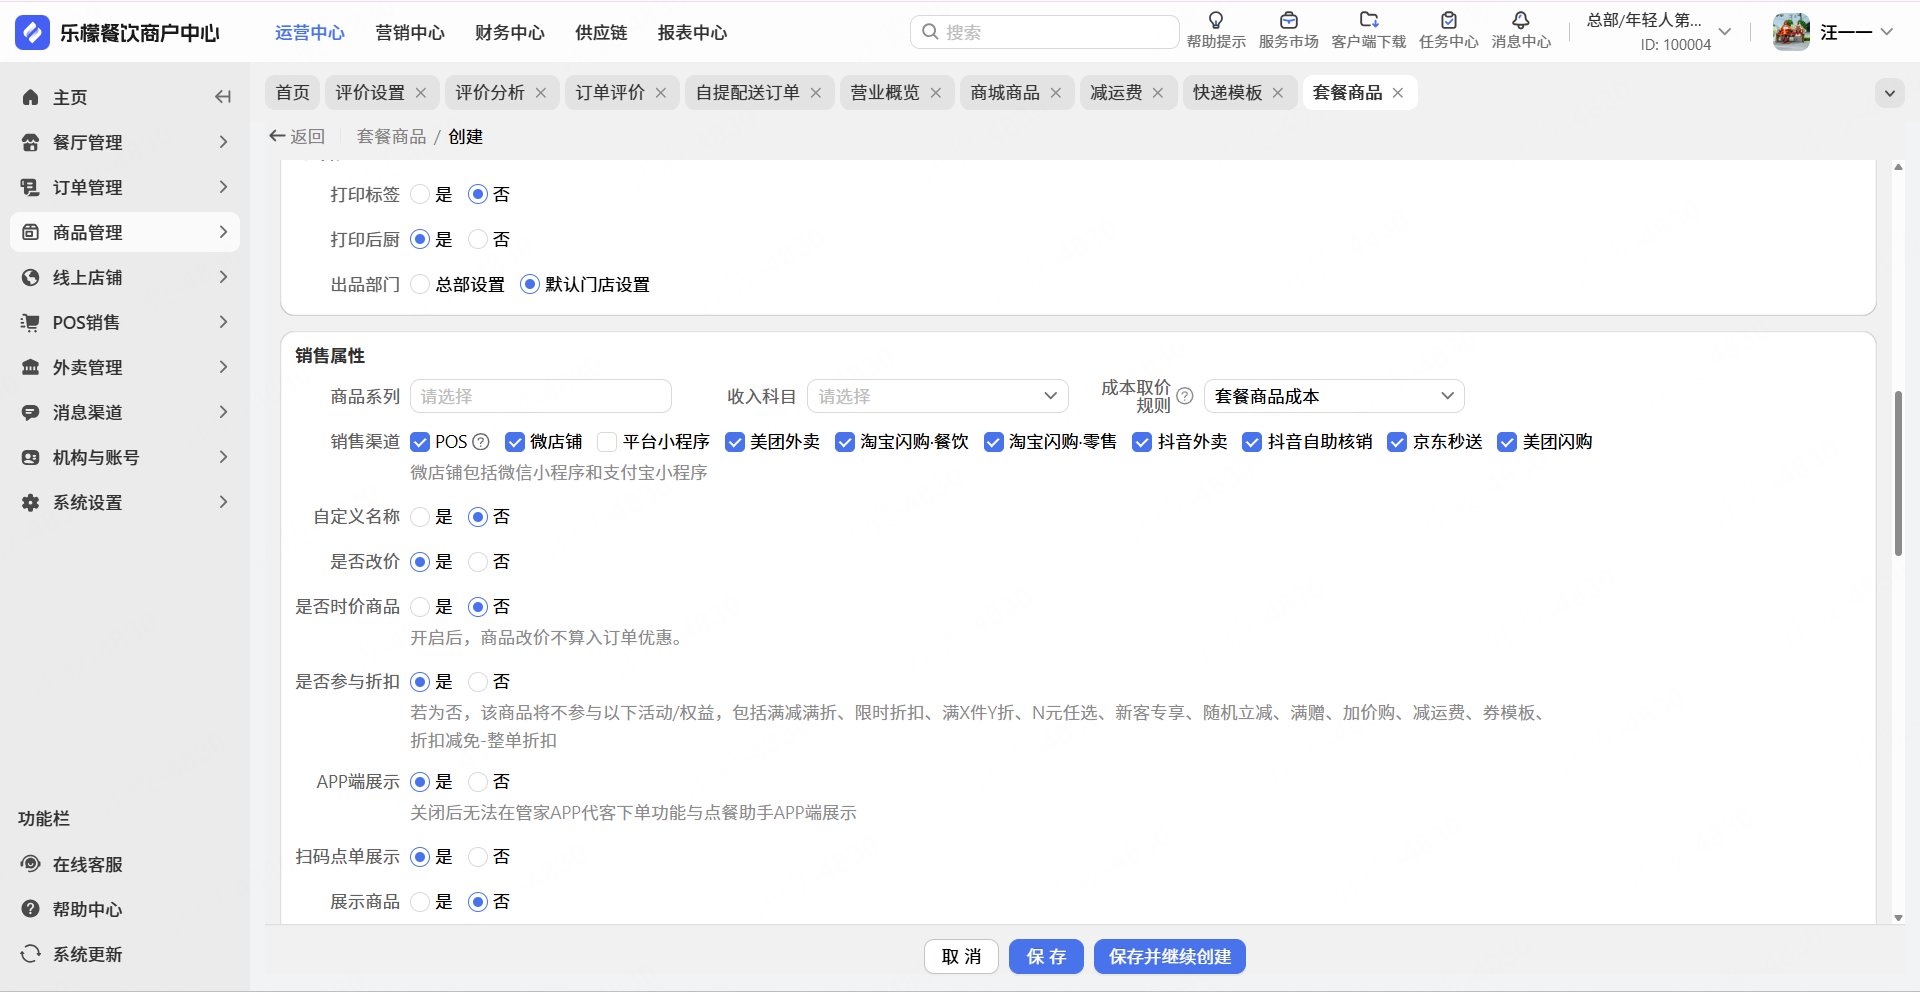Viewport: 1920px width, 992px height.
Task: Click the scrollbar up arrow
Action: click(1898, 167)
